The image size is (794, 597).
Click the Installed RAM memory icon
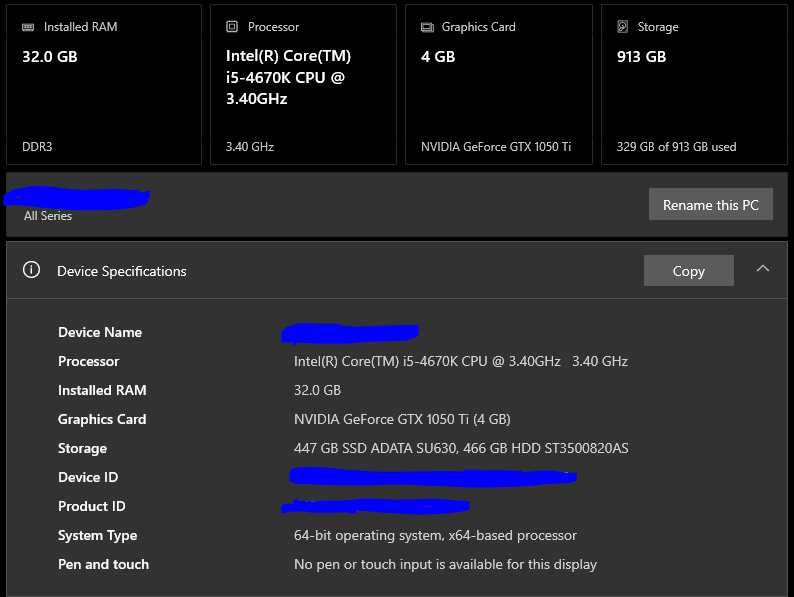(x=28, y=27)
